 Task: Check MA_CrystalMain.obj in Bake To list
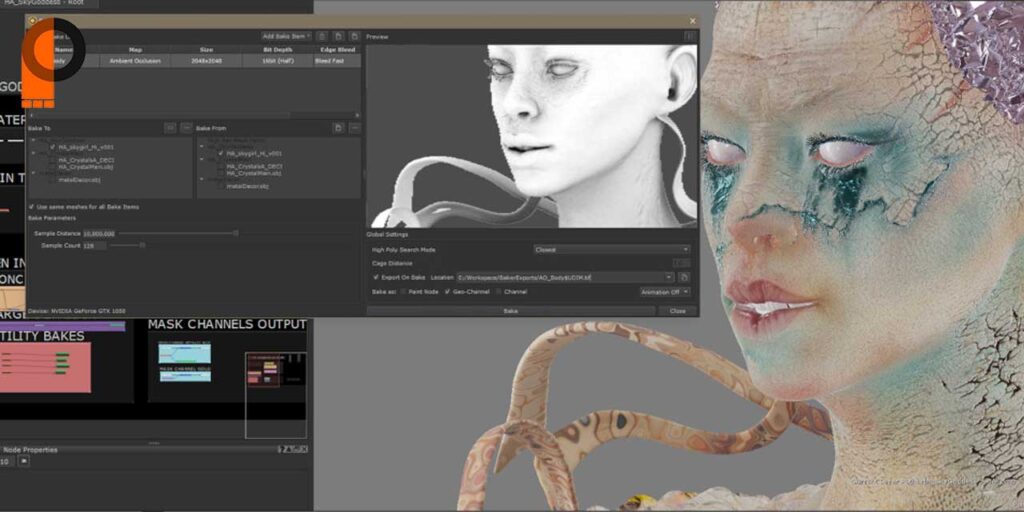click(x=53, y=167)
